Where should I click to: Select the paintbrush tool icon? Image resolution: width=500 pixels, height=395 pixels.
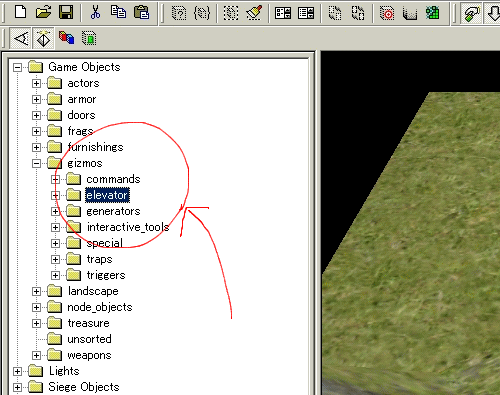(254, 13)
